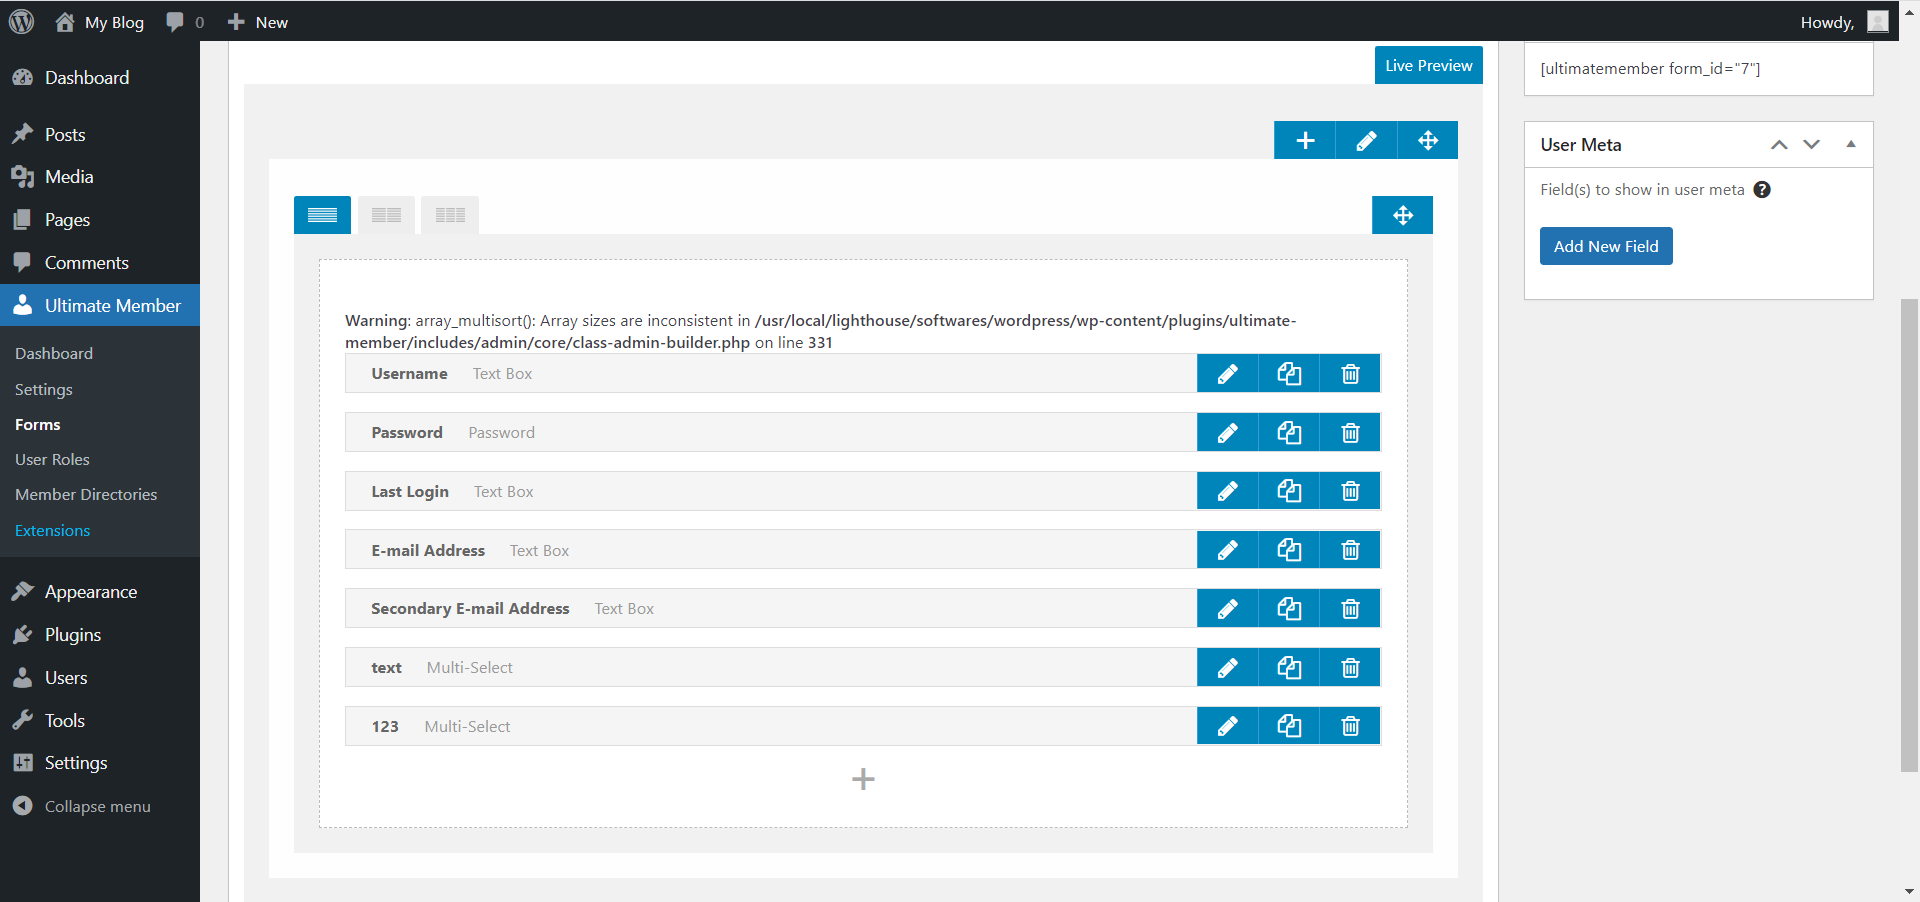Edit row settings with the top pencil button
This screenshot has height=902, width=1920.
(x=1366, y=140)
